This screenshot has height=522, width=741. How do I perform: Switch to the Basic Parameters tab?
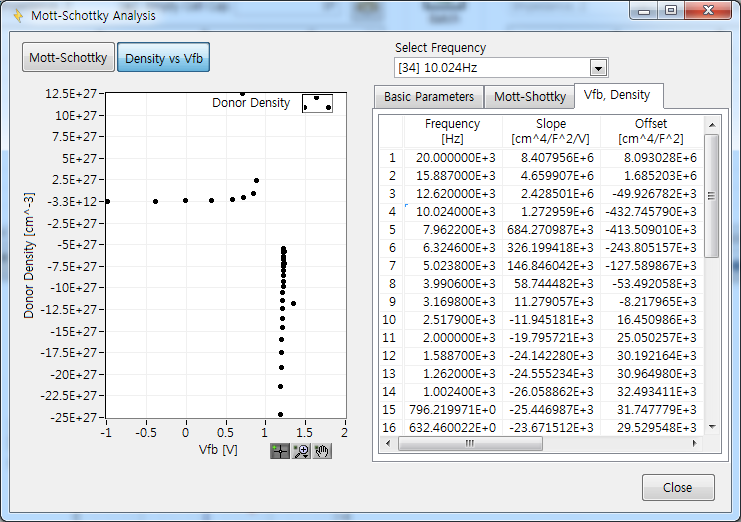pos(429,97)
